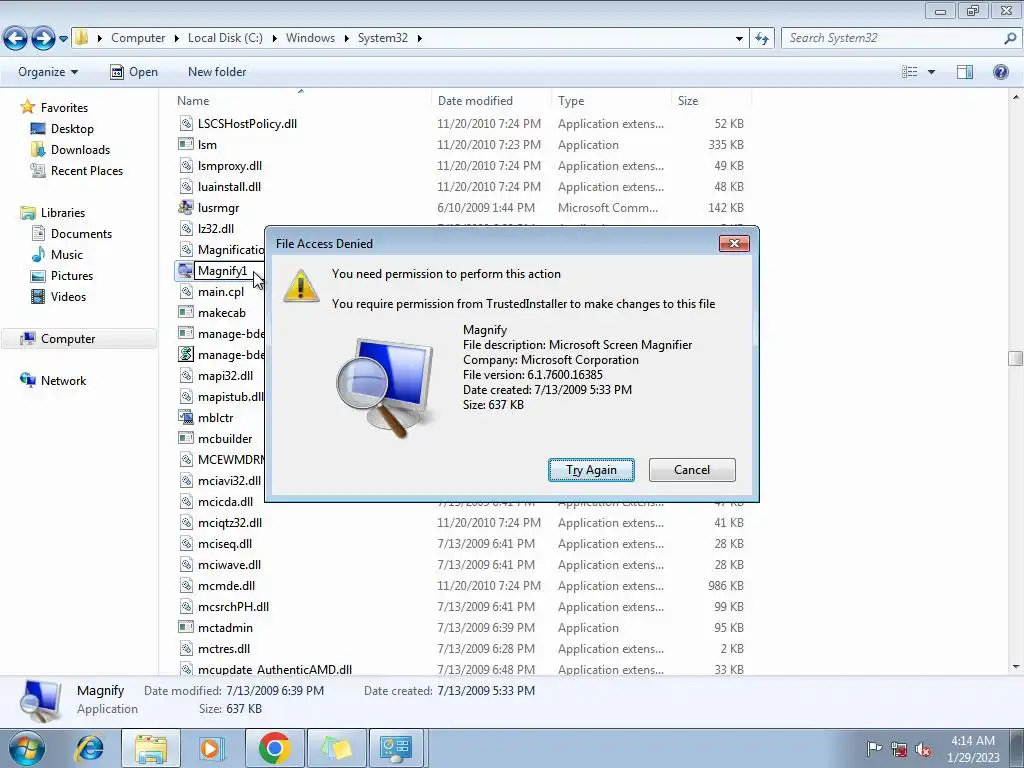Go forward with the Forward arrow
This screenshot has height=768, width=1024.
43,38
